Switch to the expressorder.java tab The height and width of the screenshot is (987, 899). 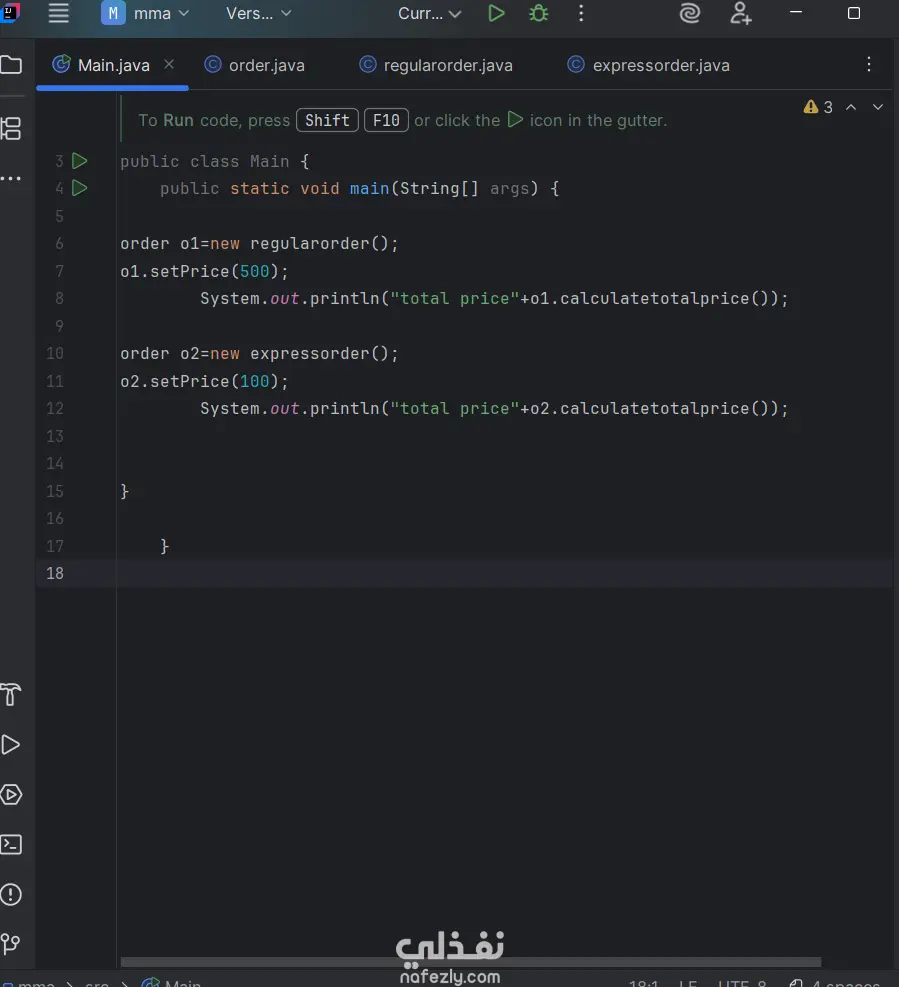pos(648,65)
